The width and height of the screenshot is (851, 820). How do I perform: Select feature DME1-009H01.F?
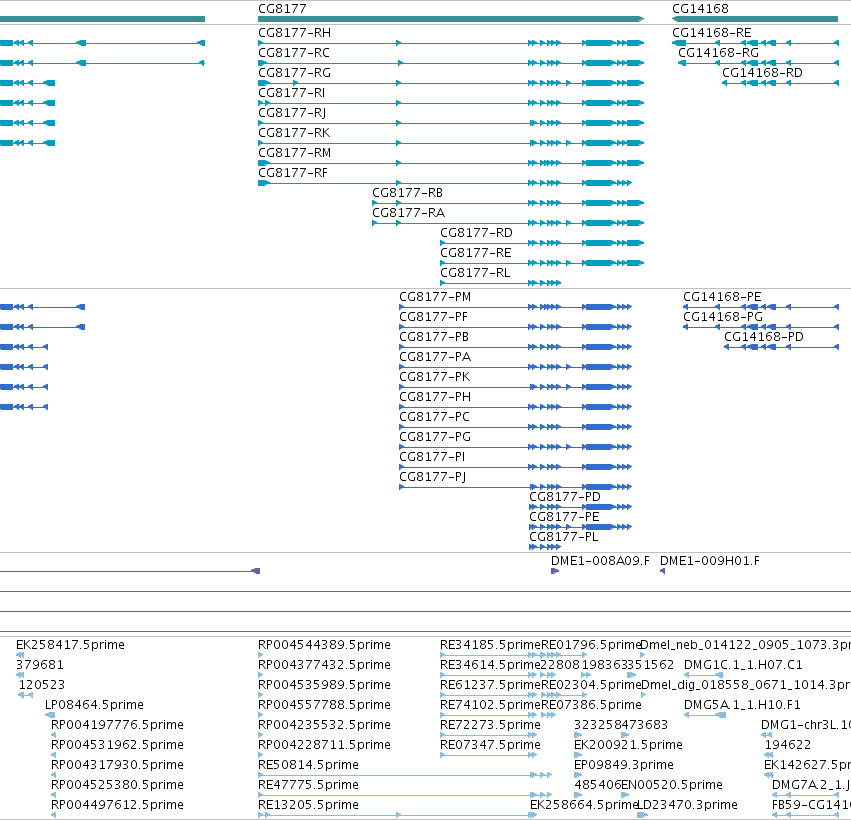click(x=710, y=562)
